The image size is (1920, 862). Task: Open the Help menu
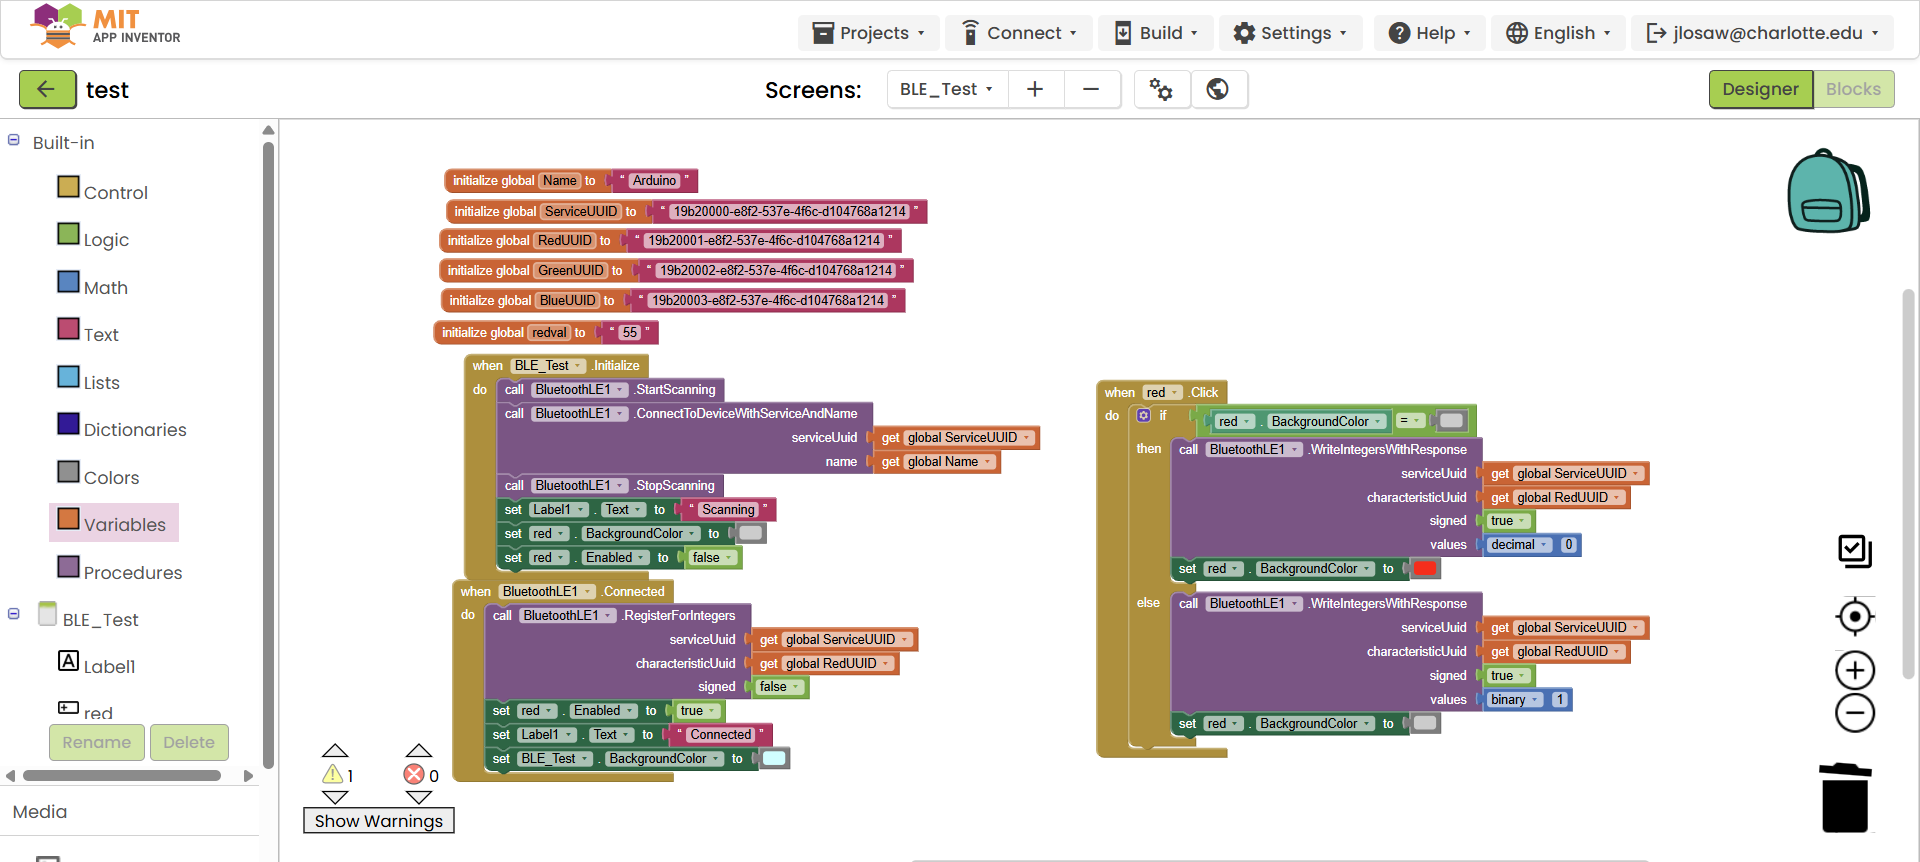[1429, 33]
